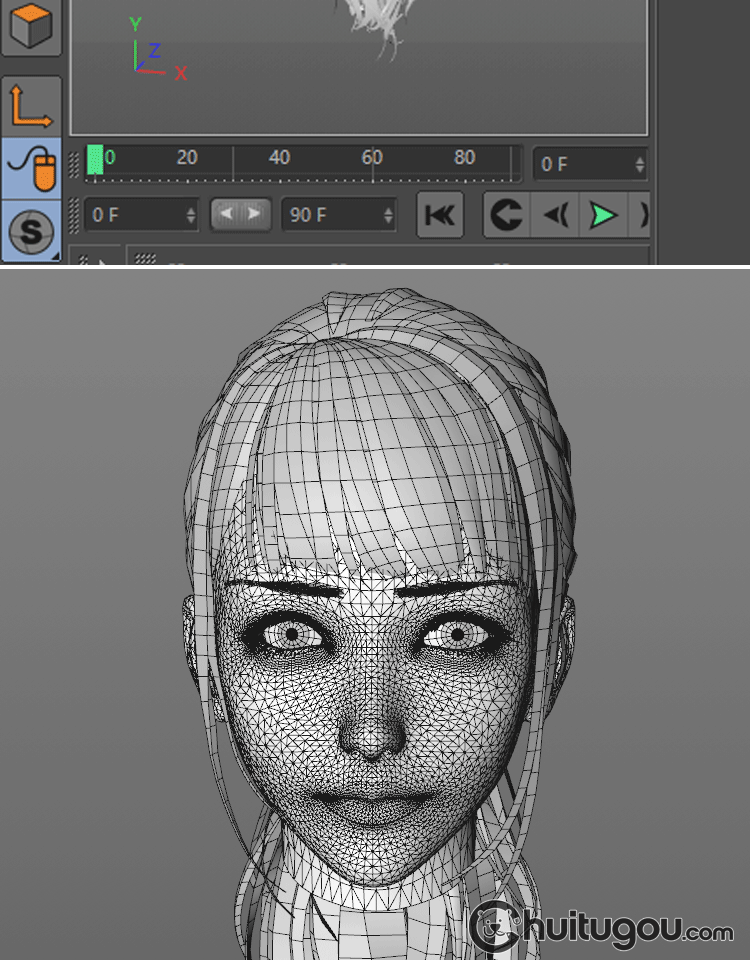Toggle the snap S icon
This screenshot has width=750, height=960.
(31, 231)
